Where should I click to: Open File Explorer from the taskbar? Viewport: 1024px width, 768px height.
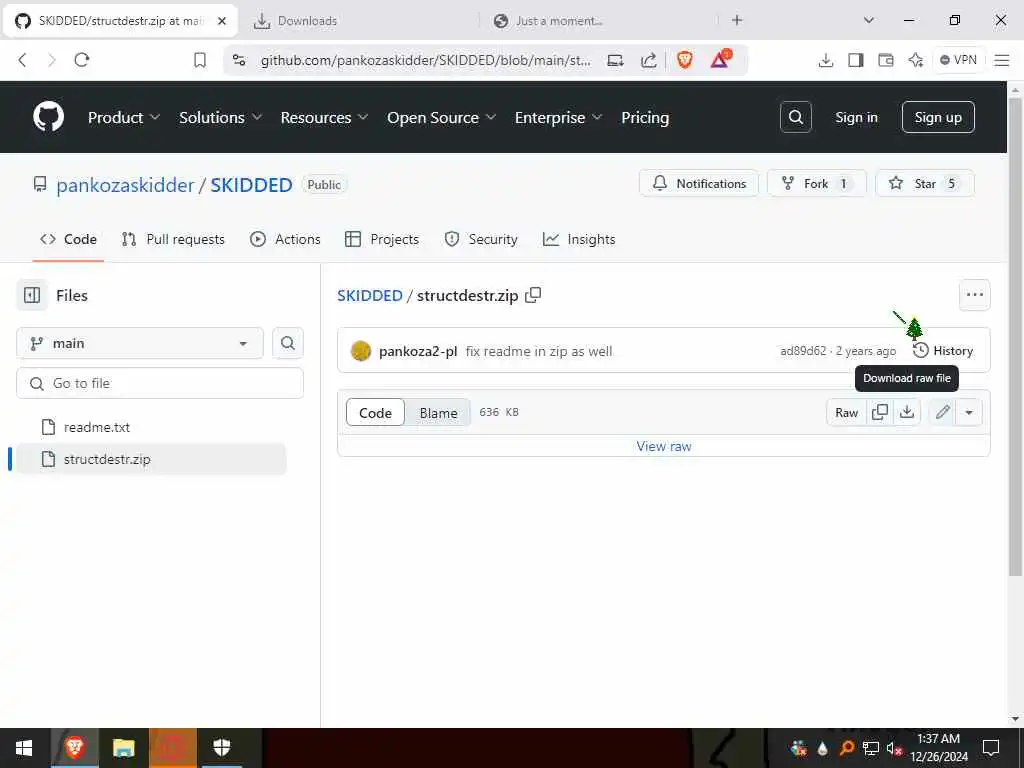point(123,748)
